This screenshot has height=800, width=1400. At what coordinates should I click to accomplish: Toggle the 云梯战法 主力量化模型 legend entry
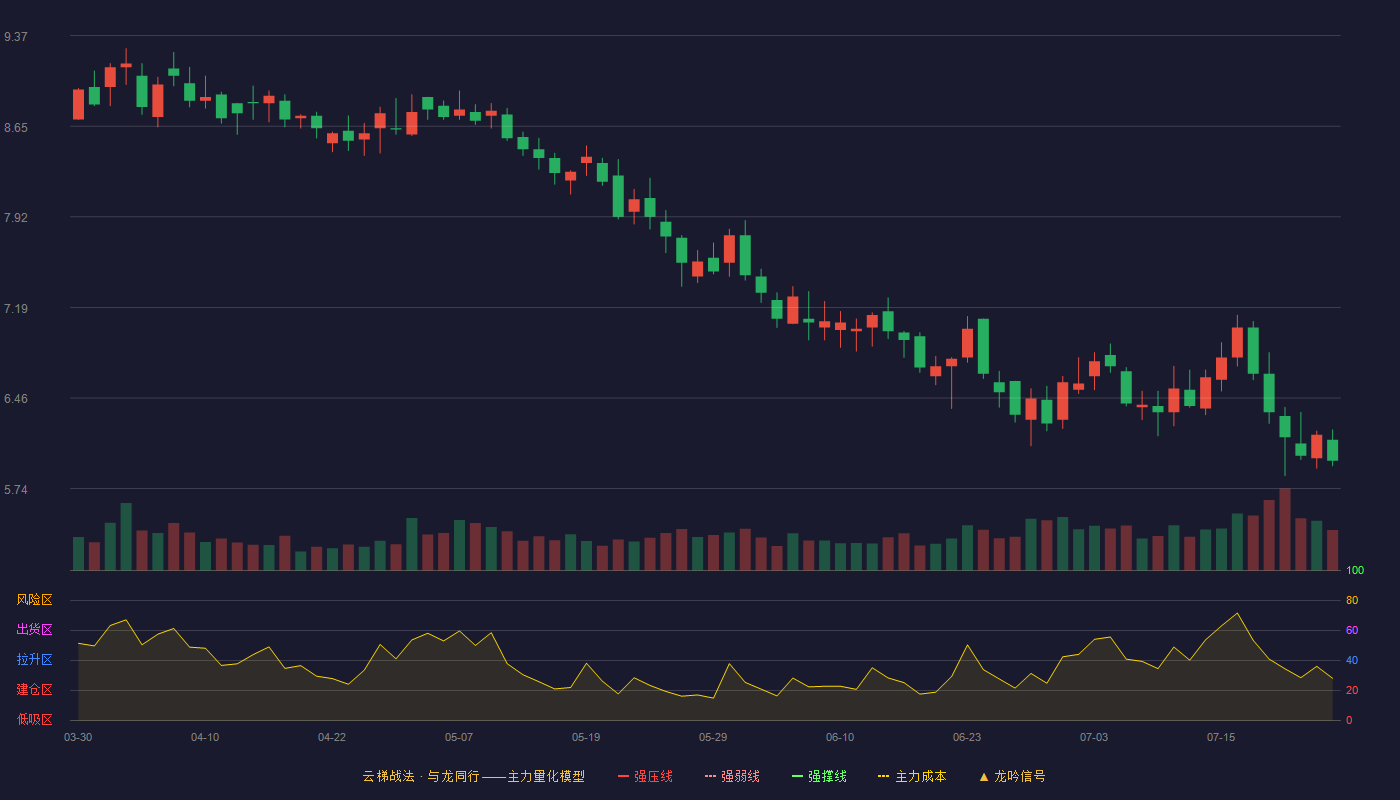473,776
